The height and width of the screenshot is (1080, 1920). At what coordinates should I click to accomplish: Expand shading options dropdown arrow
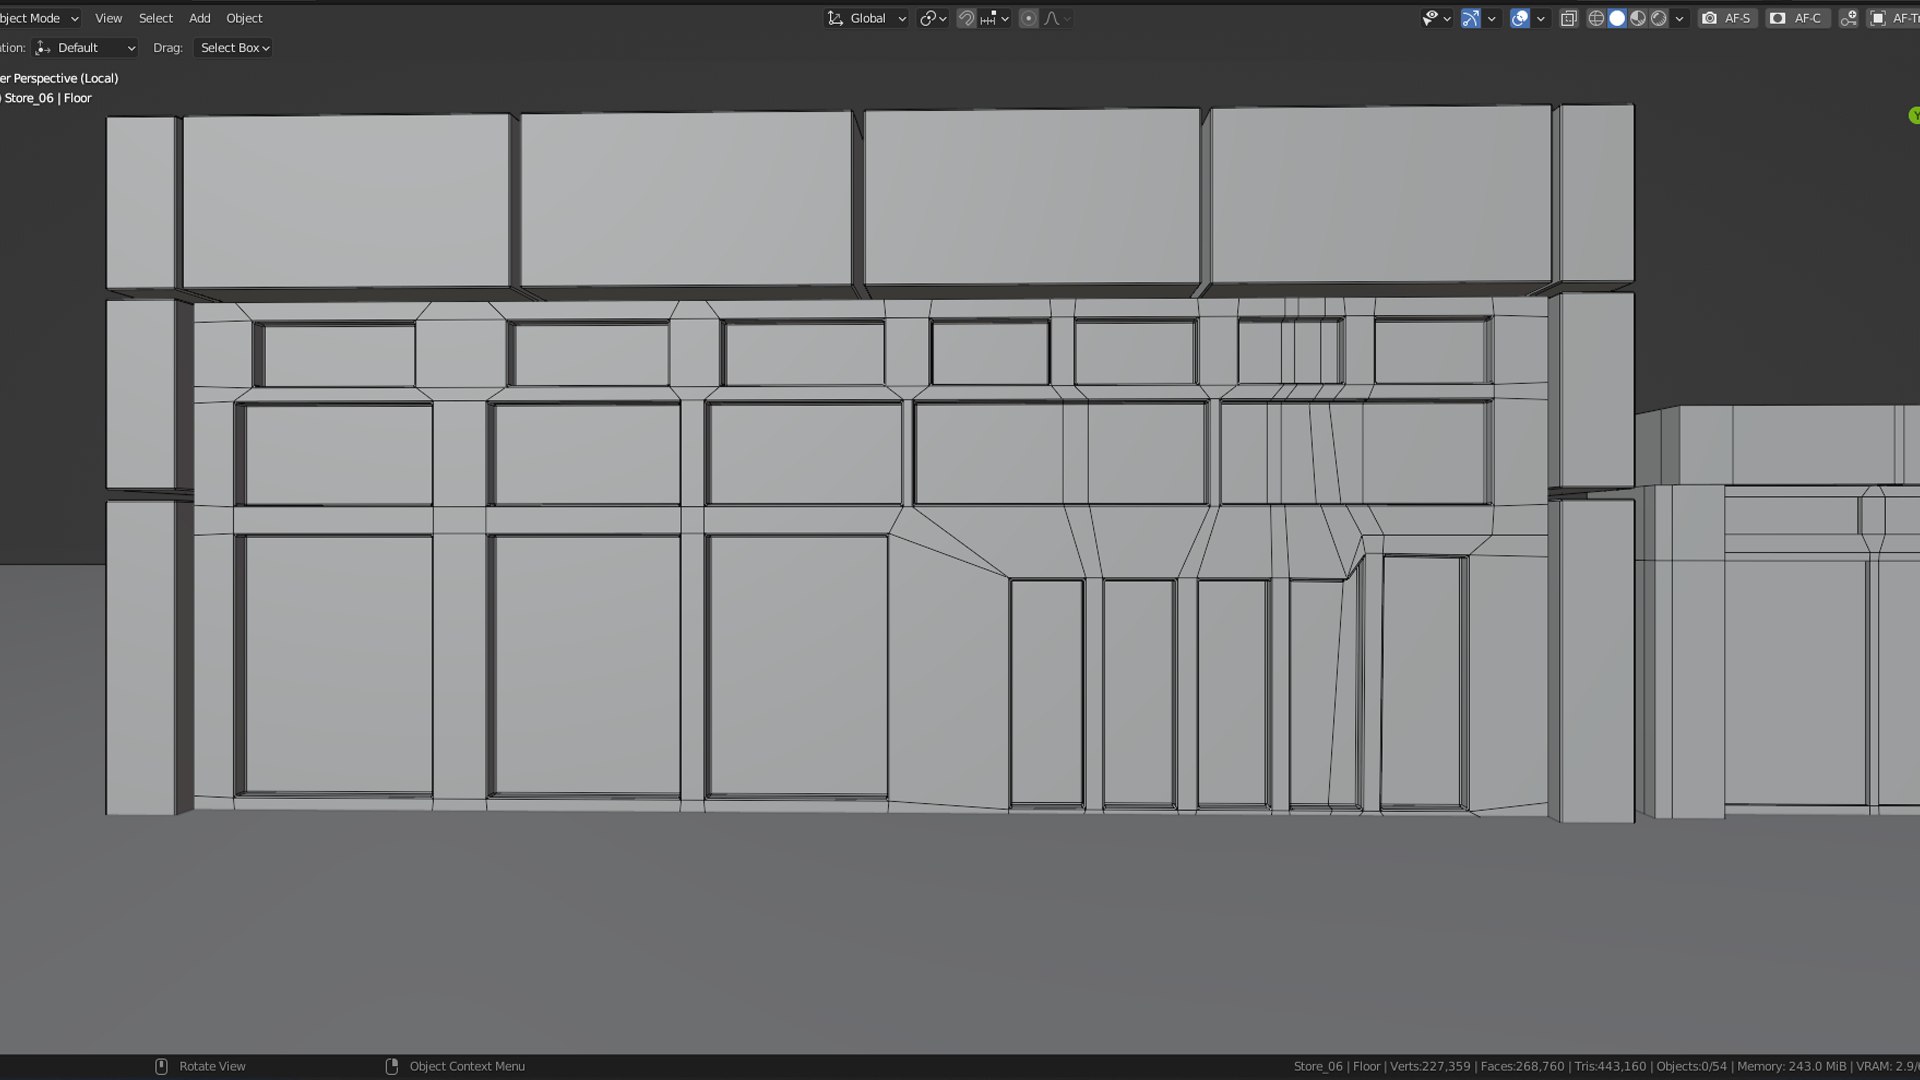1680,18
